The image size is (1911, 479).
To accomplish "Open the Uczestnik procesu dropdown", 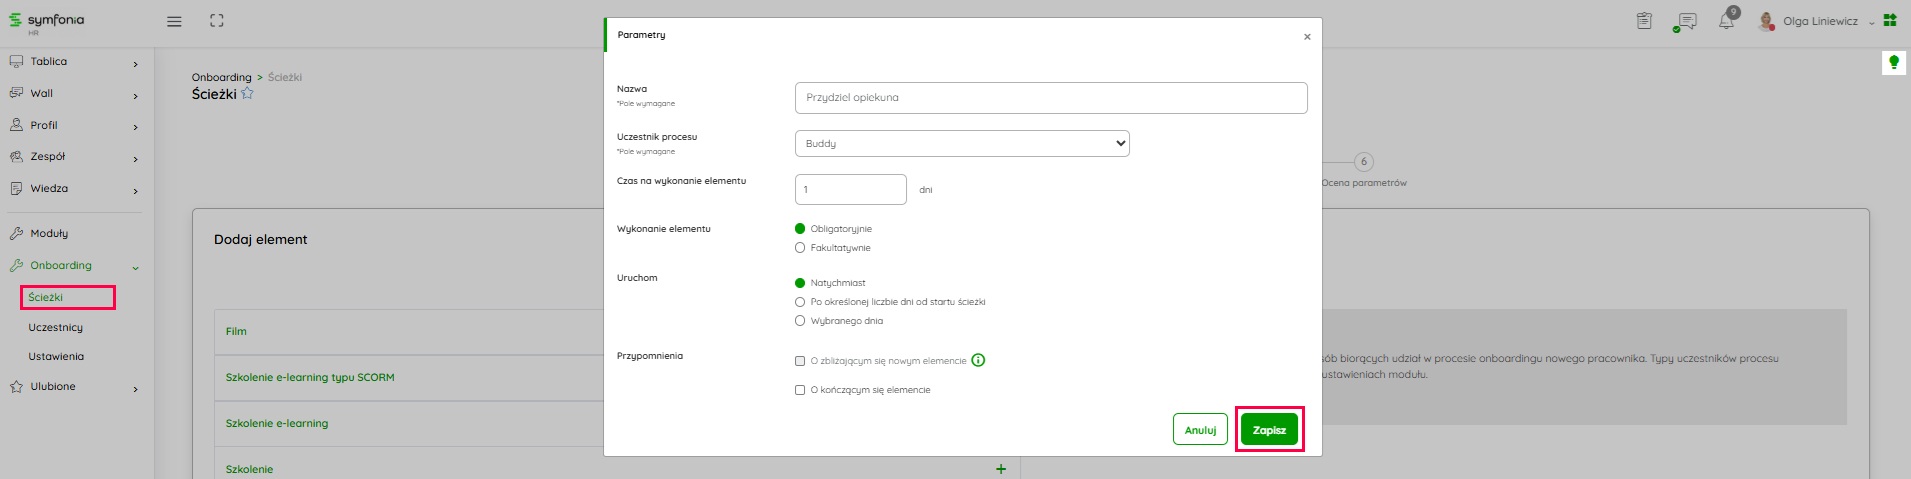I will (x=961, y=144).
